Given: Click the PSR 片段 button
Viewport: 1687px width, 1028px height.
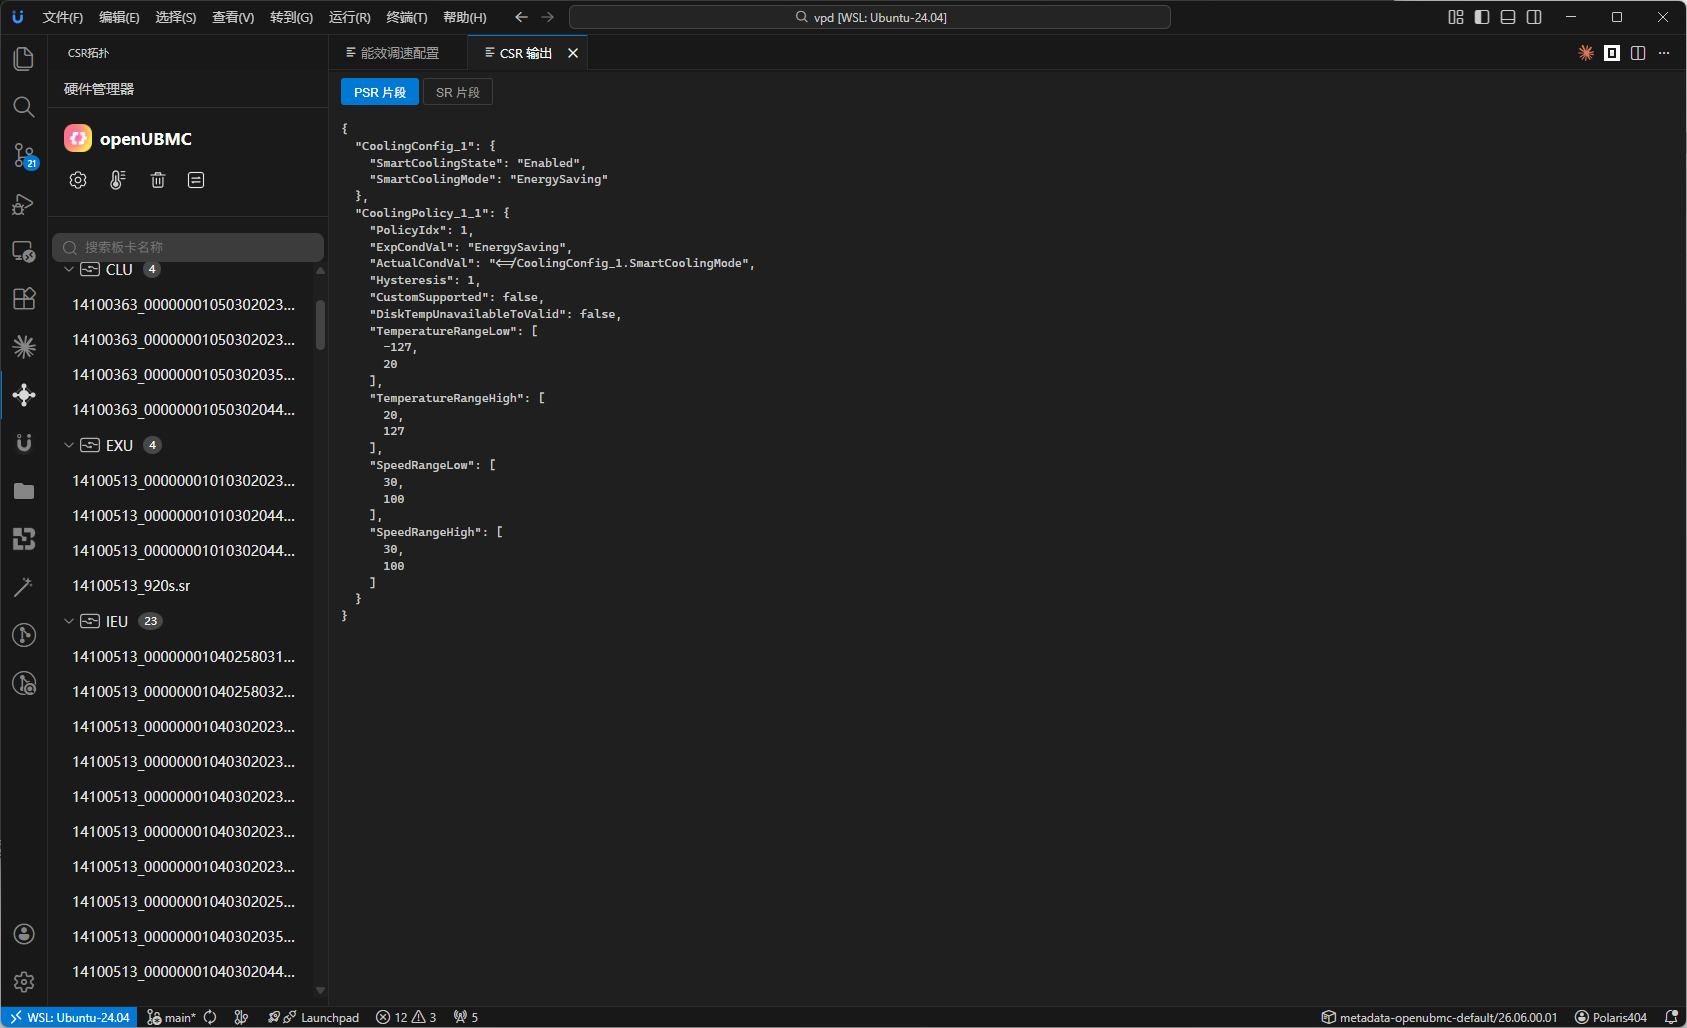Looking at the screenshot, I should point(380,92).
